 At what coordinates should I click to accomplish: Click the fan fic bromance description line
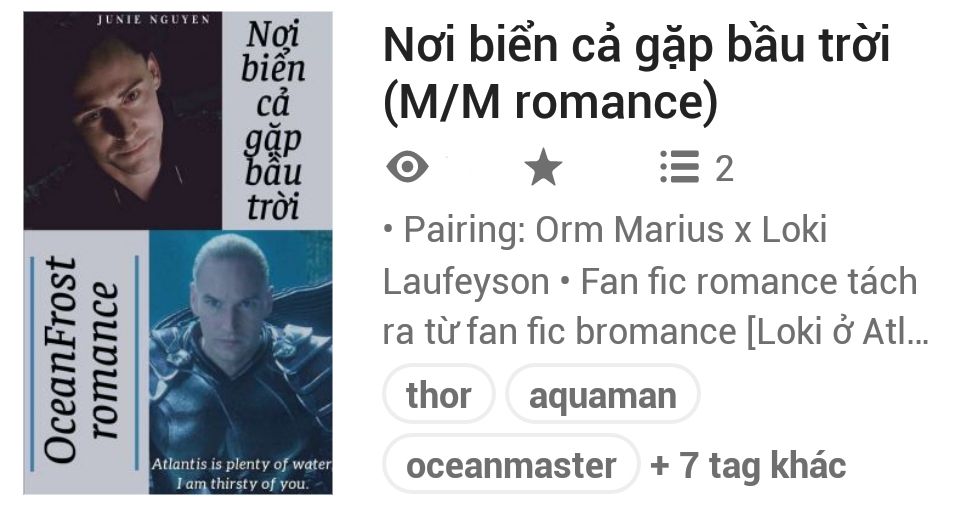pos(655,331)
